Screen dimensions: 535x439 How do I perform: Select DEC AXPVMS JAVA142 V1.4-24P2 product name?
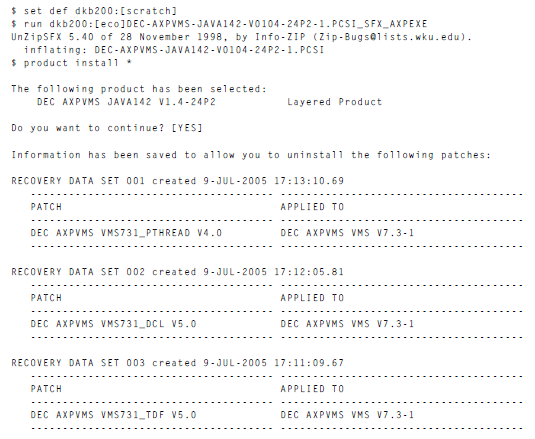pos(126,102)
